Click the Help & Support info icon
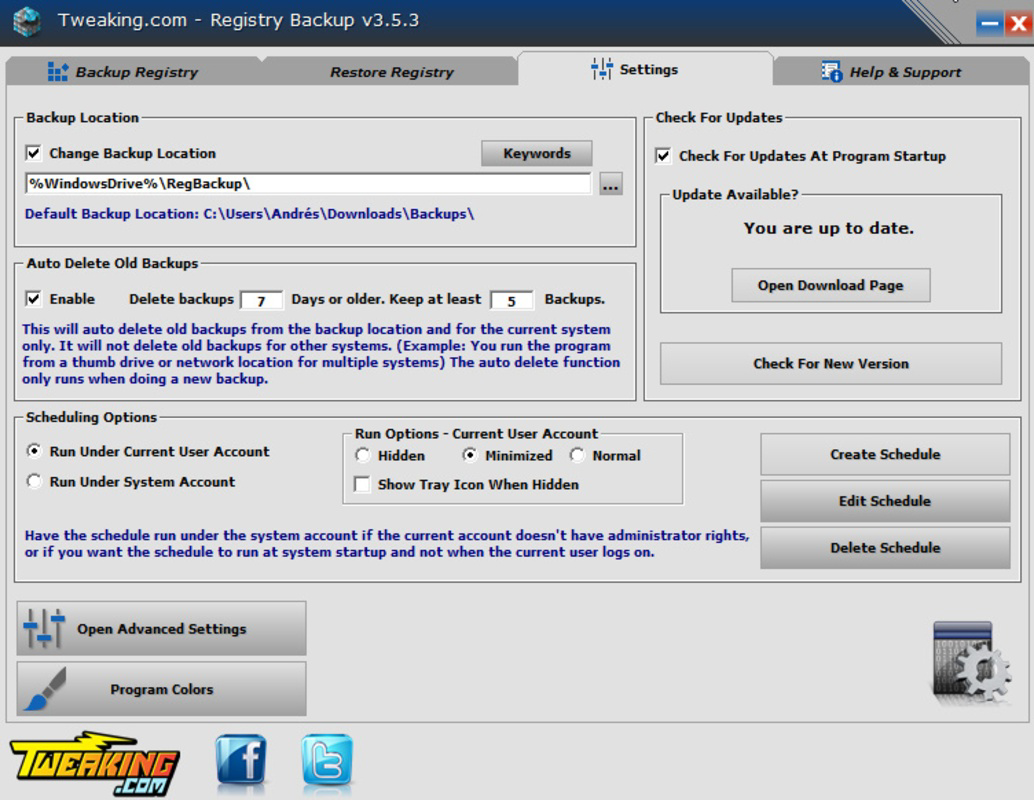1034x800 pixels. tap(832, 71)
